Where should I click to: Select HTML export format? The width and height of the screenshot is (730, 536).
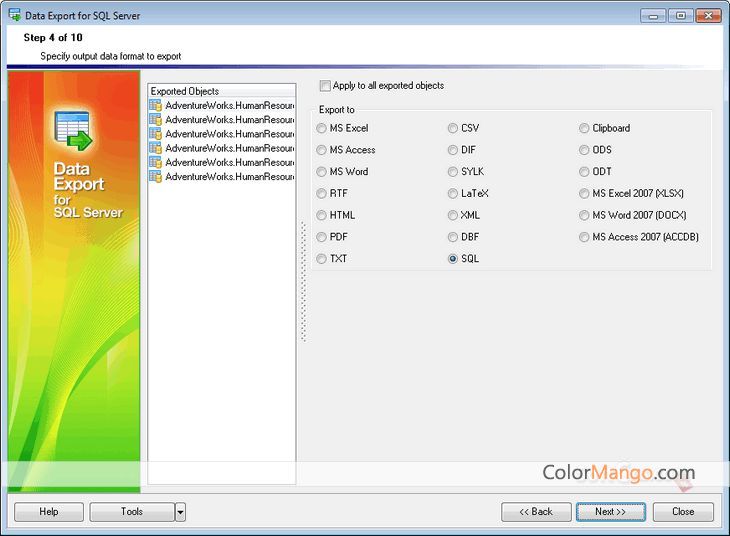coord(321,215)
